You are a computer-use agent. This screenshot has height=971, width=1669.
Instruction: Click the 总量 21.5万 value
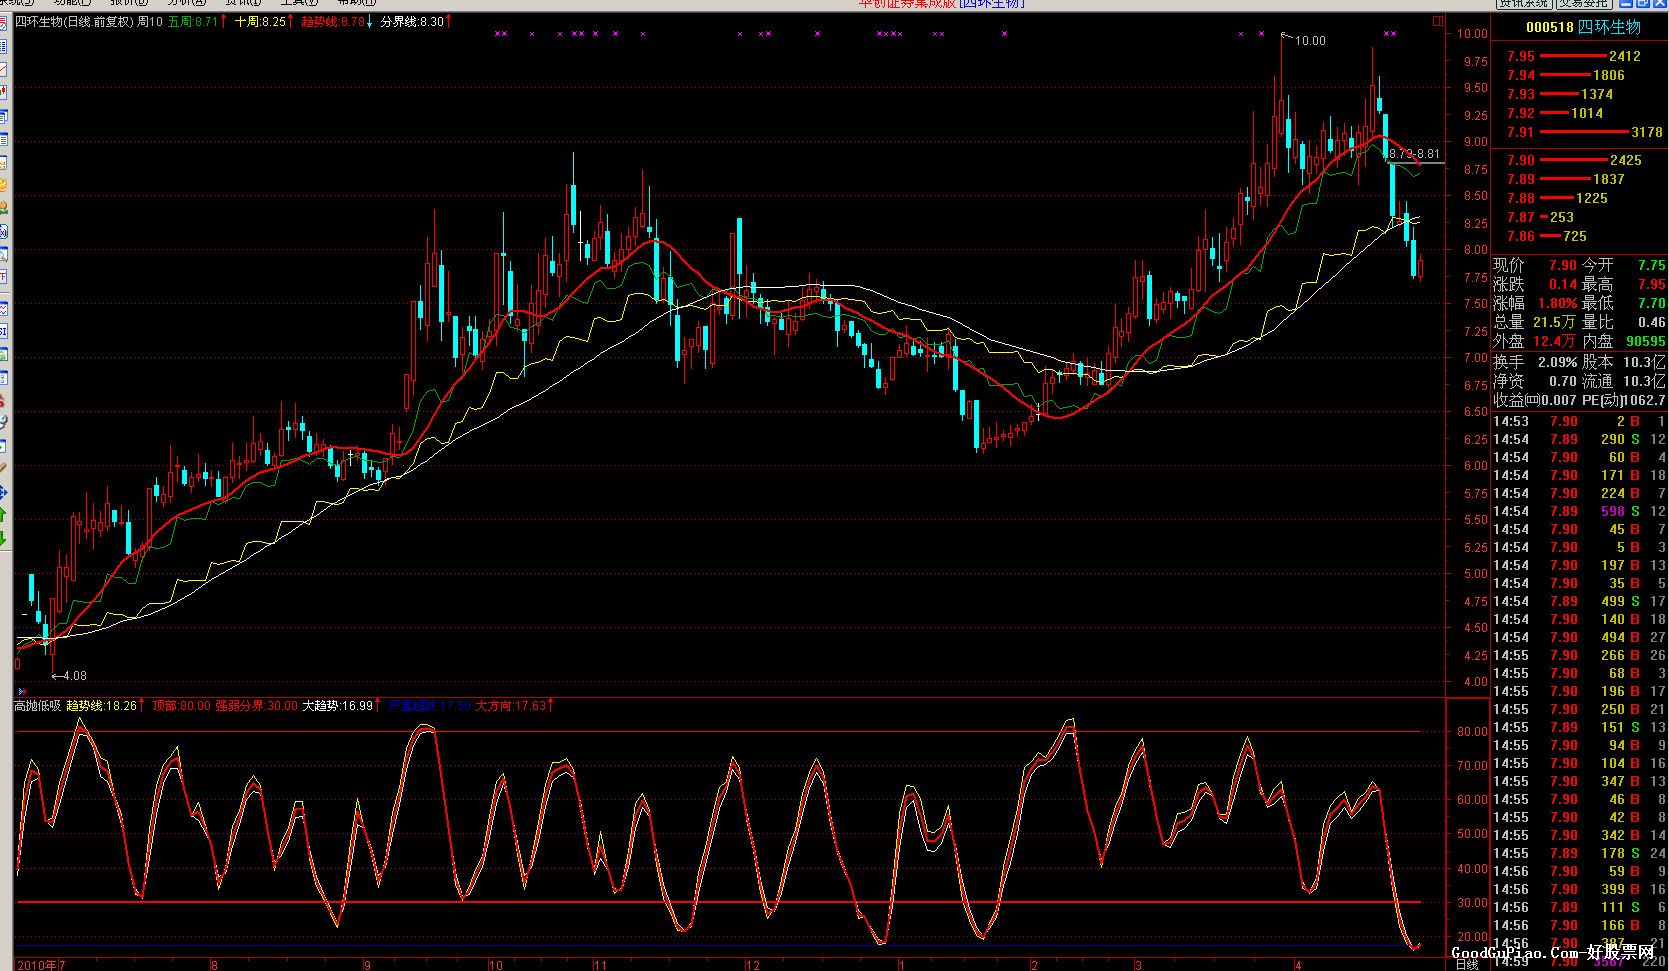[x=1554, y=322]
